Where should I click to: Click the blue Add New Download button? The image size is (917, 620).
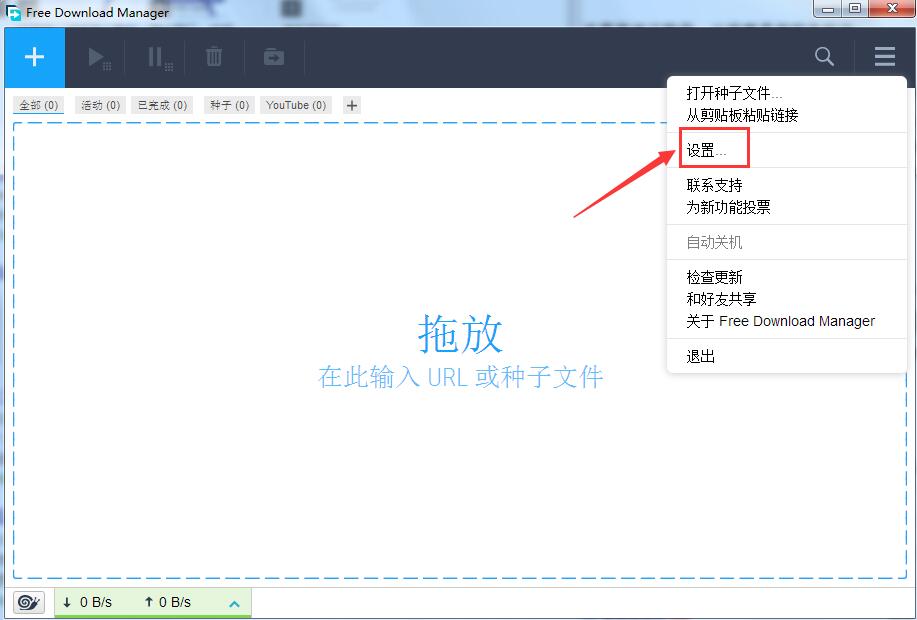[33, 57]
